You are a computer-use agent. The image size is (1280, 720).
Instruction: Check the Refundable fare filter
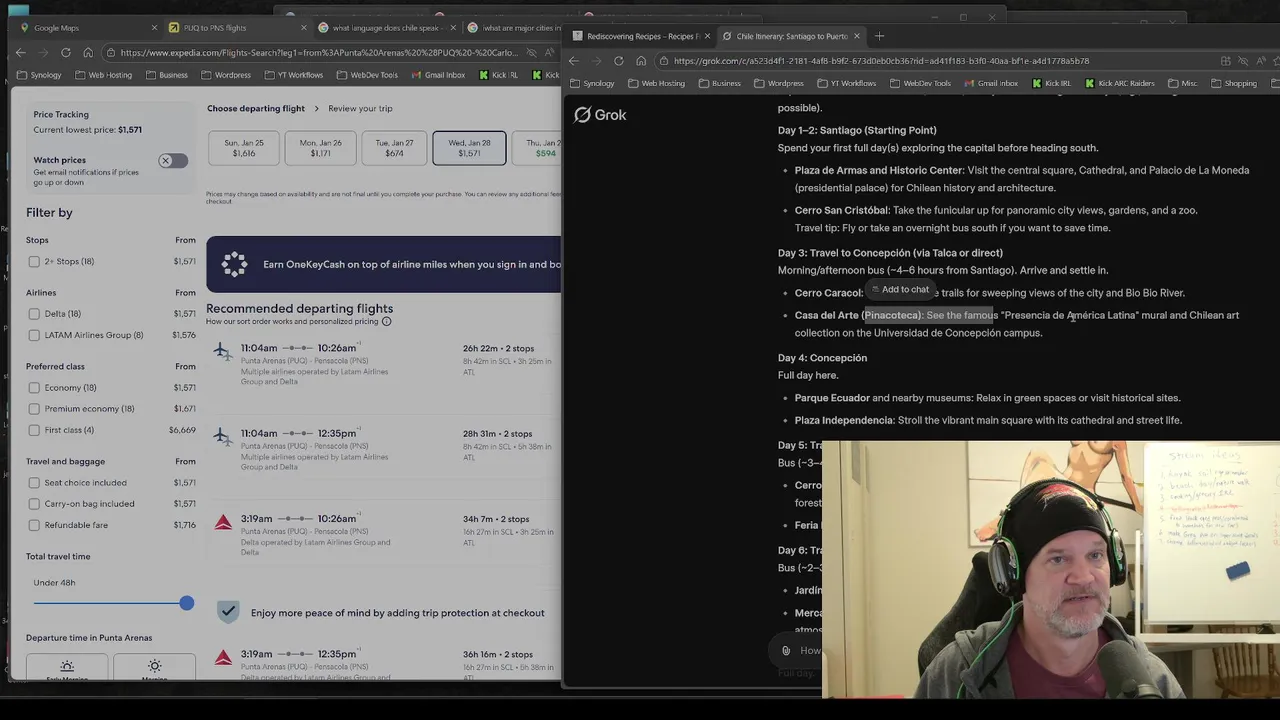34,525
